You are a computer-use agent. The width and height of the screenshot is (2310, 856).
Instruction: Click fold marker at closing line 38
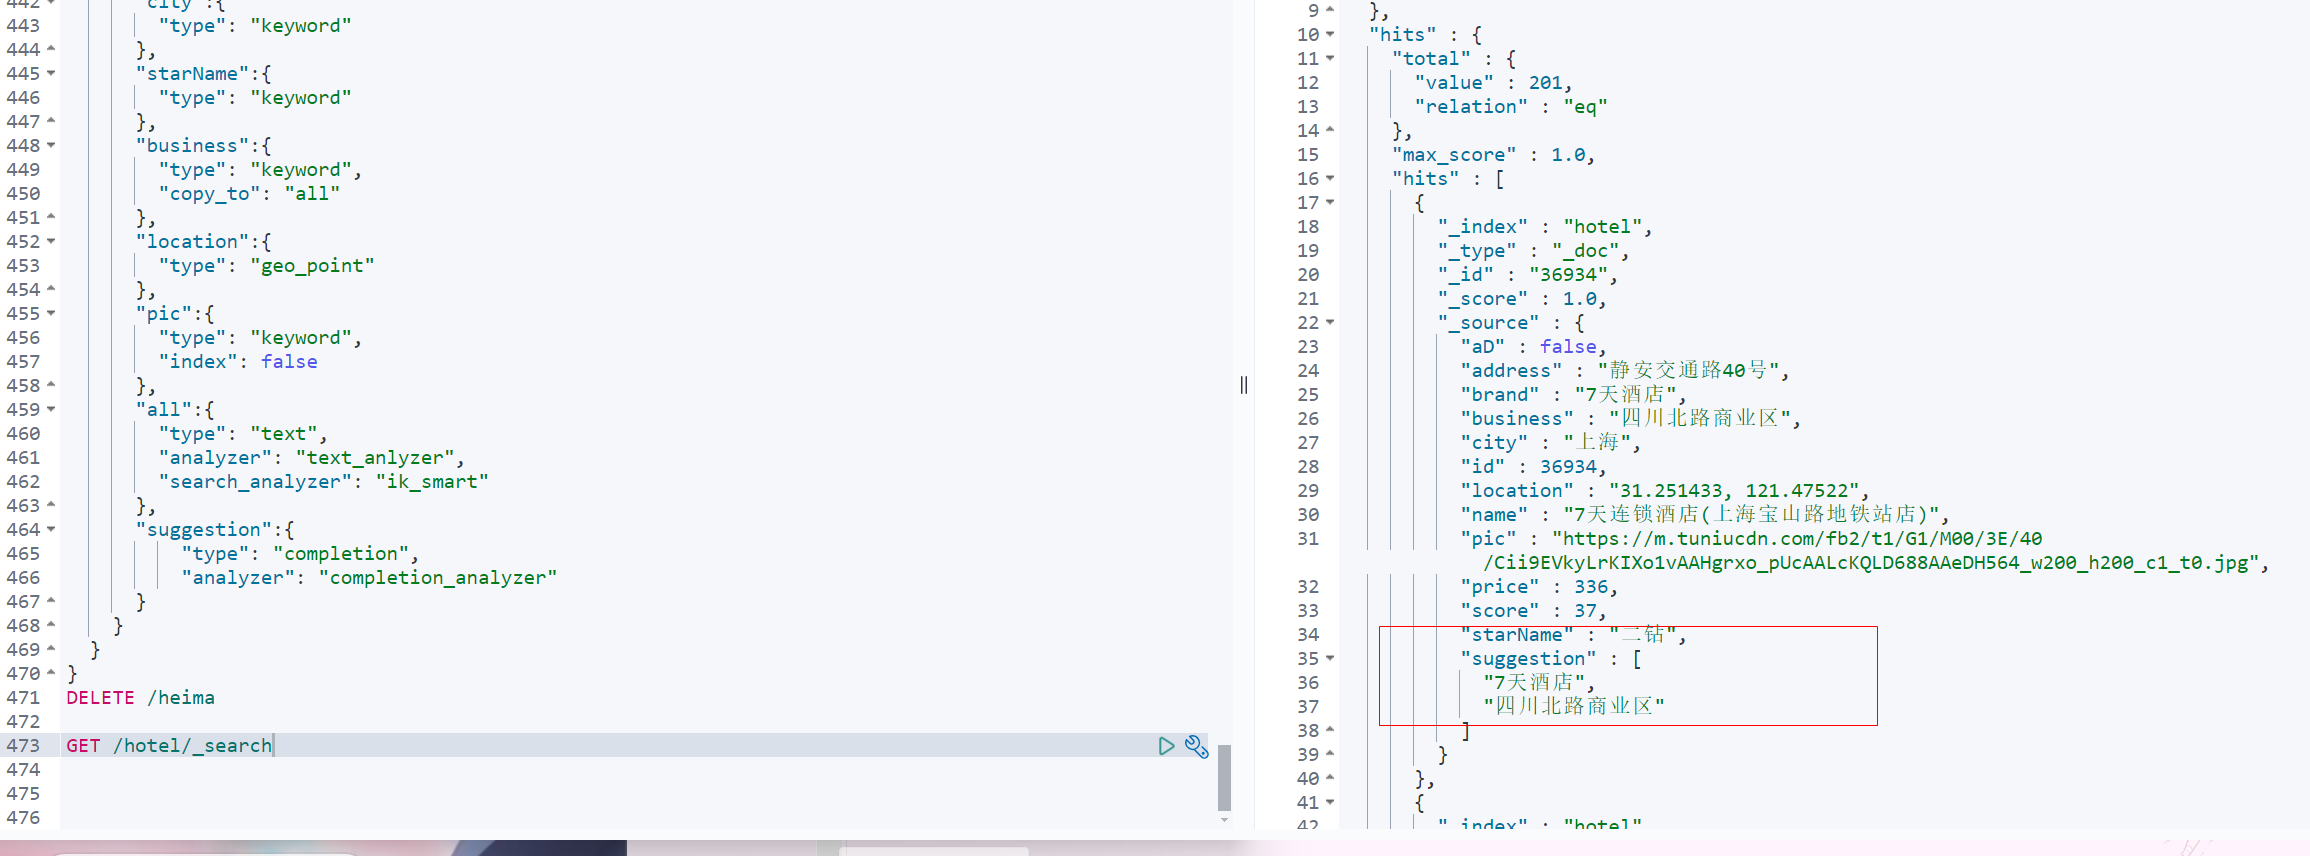coord(1330,730)
